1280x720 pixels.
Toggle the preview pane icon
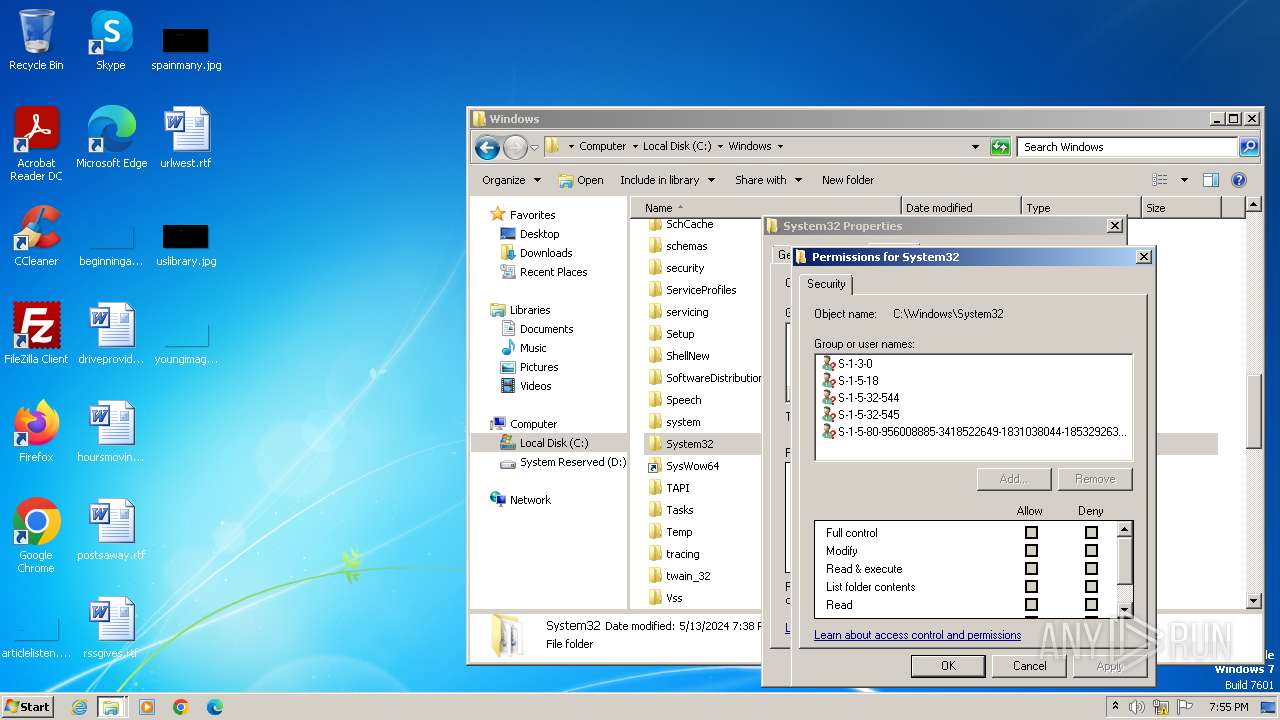[x=1210, y=180]
